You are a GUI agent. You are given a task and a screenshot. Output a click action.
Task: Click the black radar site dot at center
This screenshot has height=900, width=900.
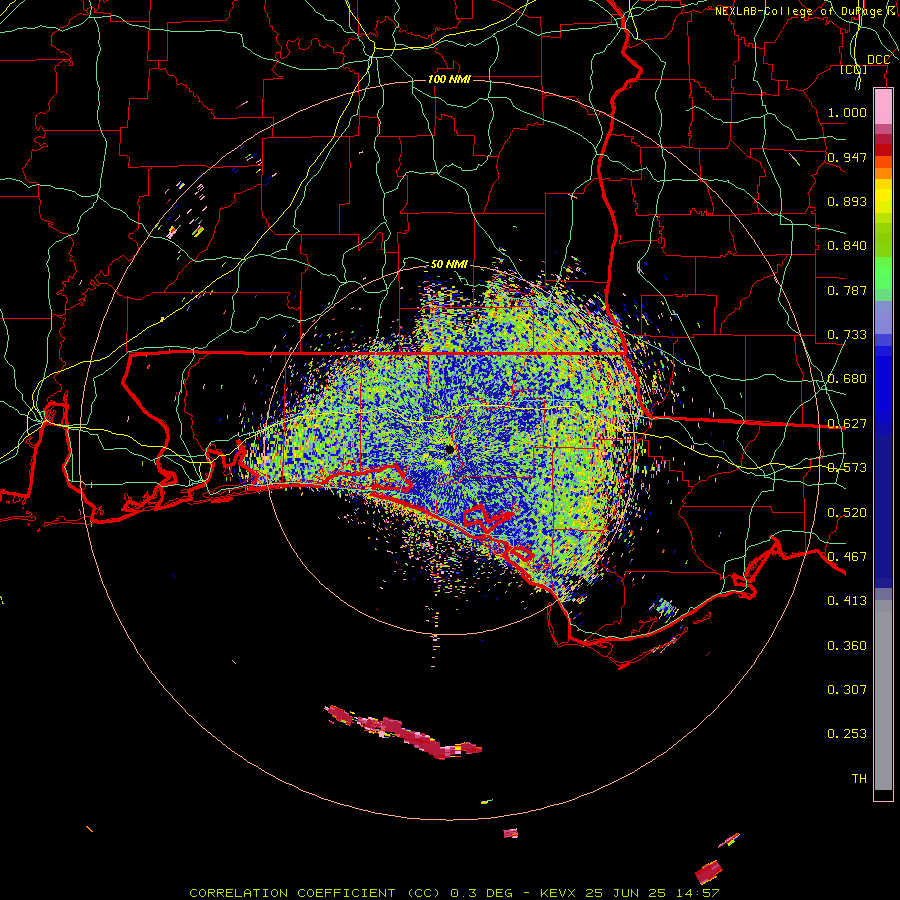click(x=450, y=449)
